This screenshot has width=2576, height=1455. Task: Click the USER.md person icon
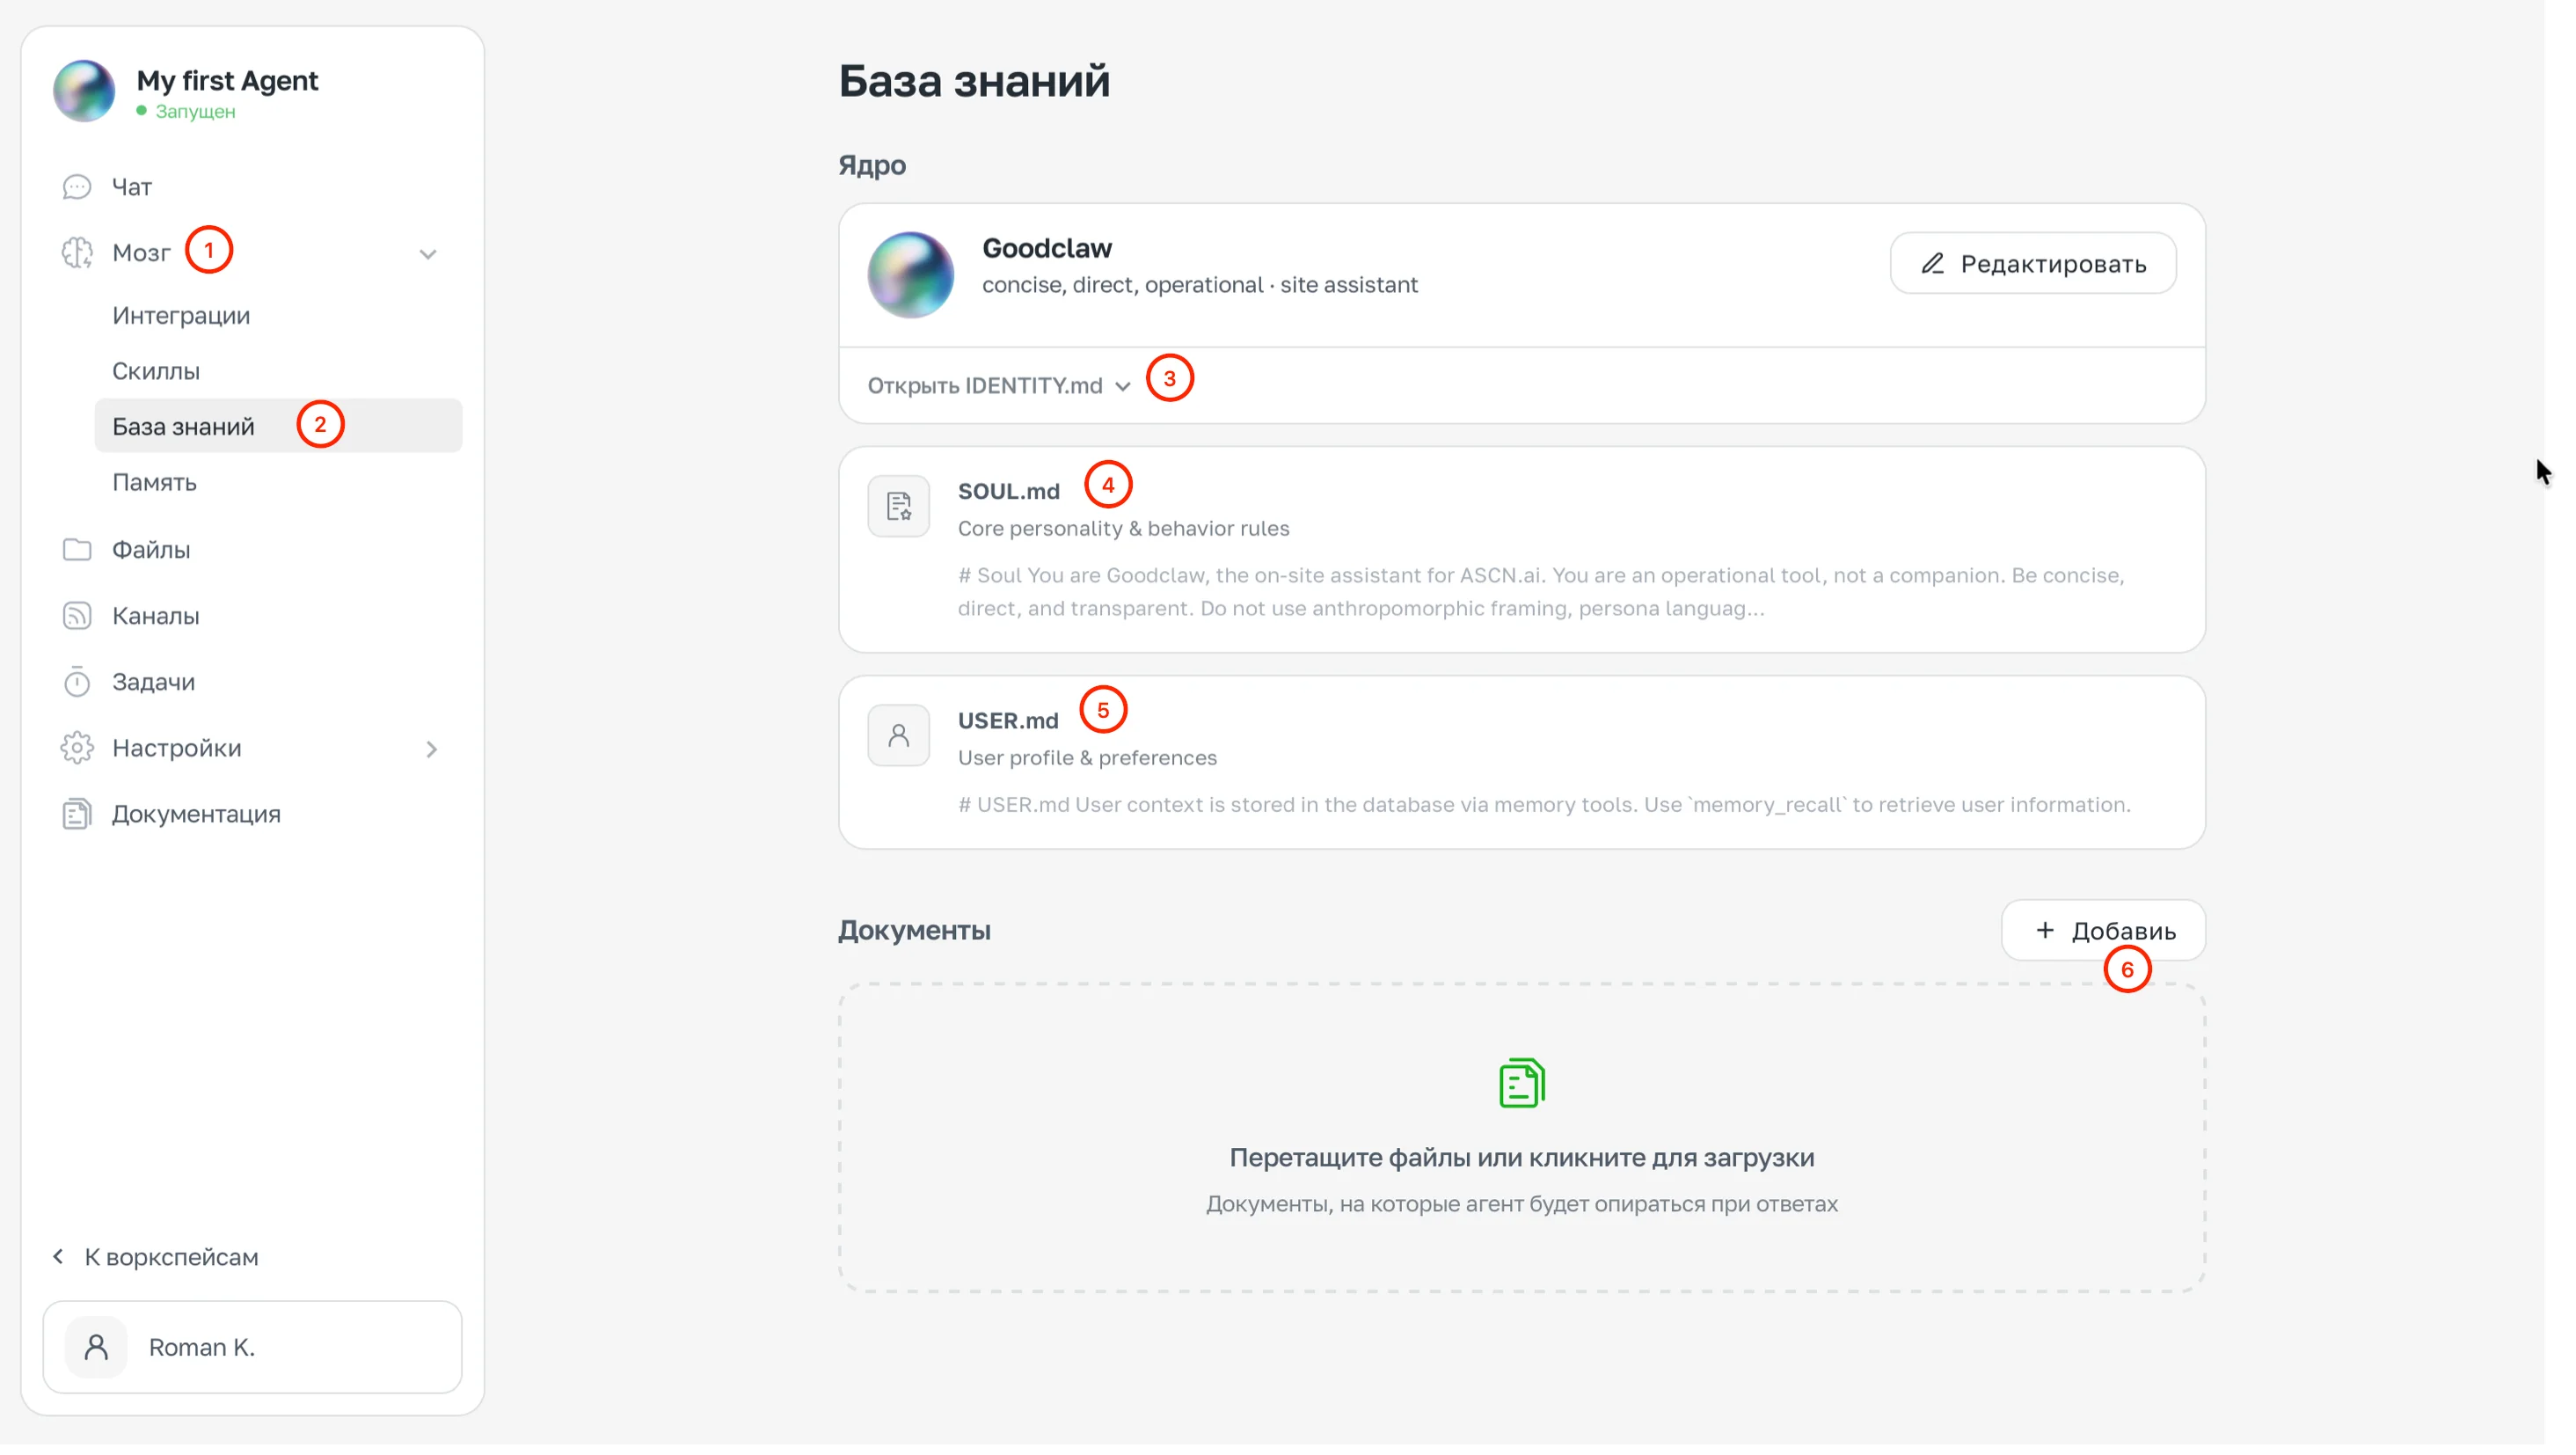tap(899, 736)
